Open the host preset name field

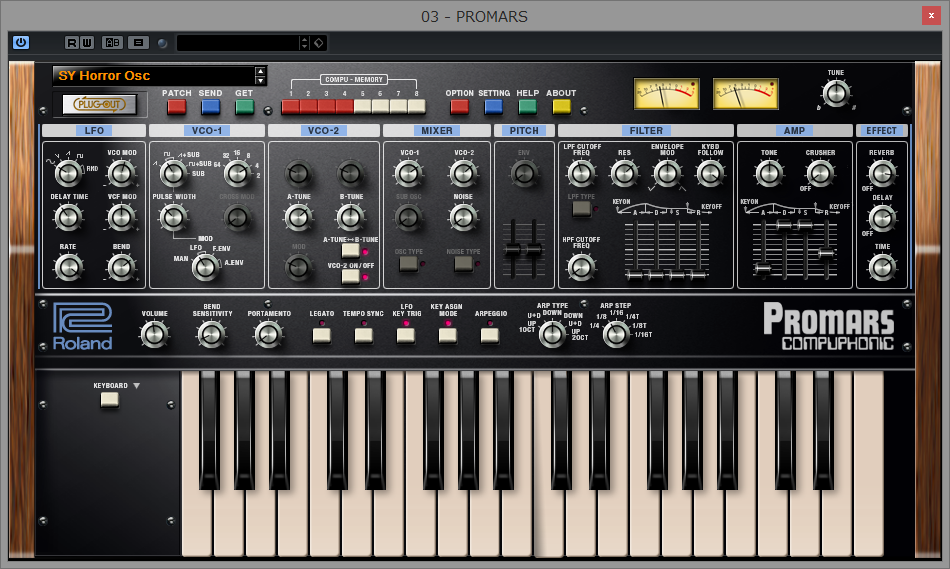point(238,42)
